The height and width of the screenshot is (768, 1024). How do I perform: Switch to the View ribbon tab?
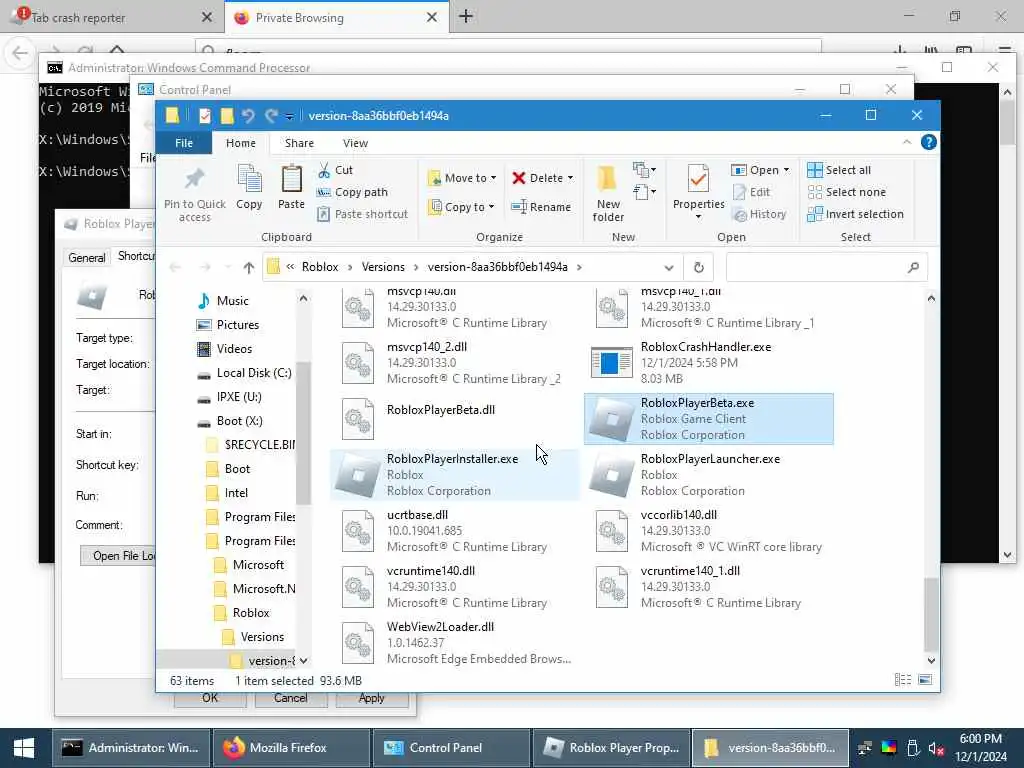point(355,143)
